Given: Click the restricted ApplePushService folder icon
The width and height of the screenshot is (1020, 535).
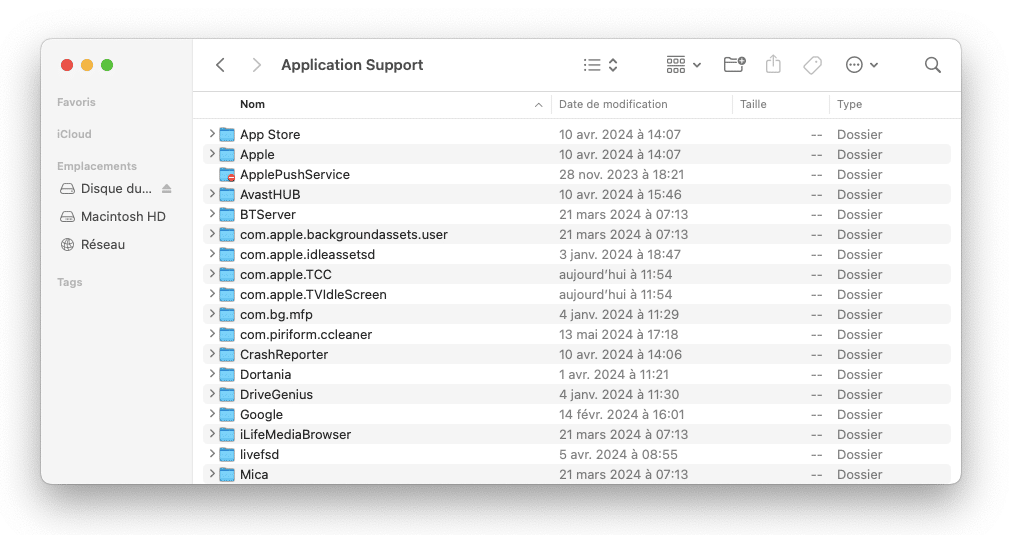Looking at the screenshot, I should click(x=227, y=174).
